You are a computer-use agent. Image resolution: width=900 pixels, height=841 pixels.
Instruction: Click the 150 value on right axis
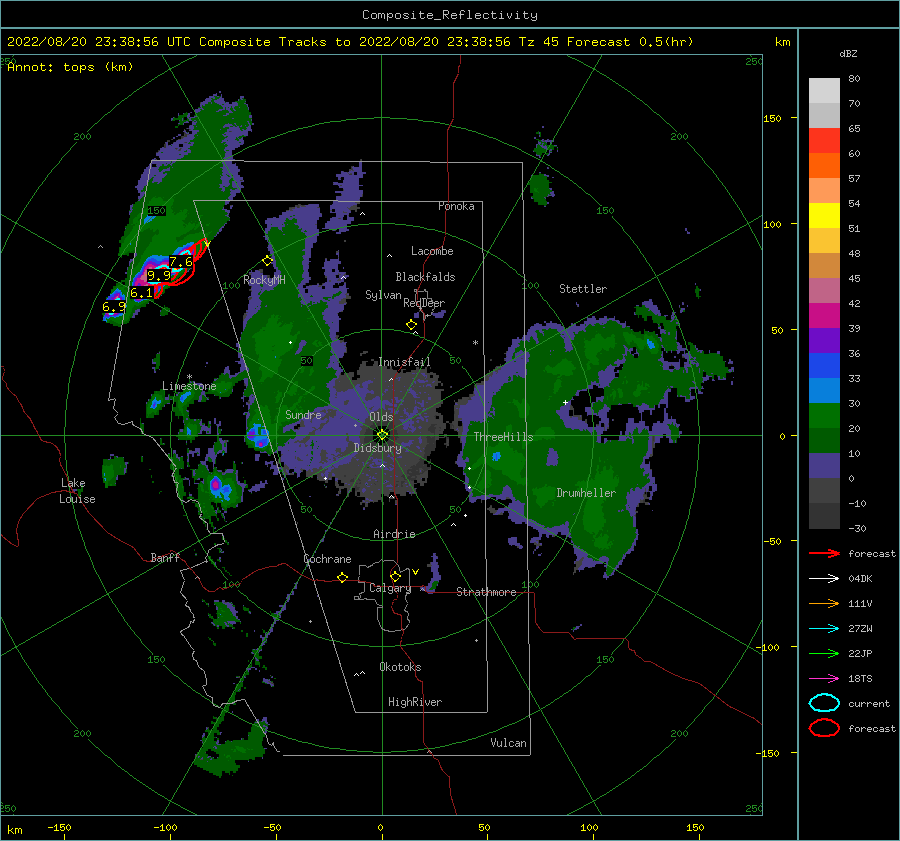point(772,118)
